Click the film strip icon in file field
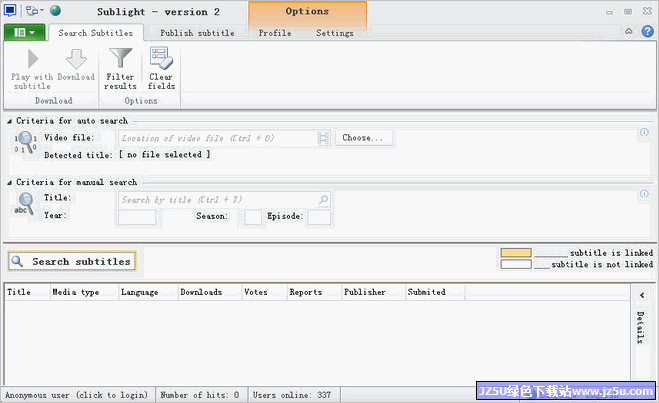Viewport: 659px width, 403px height. [323, 138]
